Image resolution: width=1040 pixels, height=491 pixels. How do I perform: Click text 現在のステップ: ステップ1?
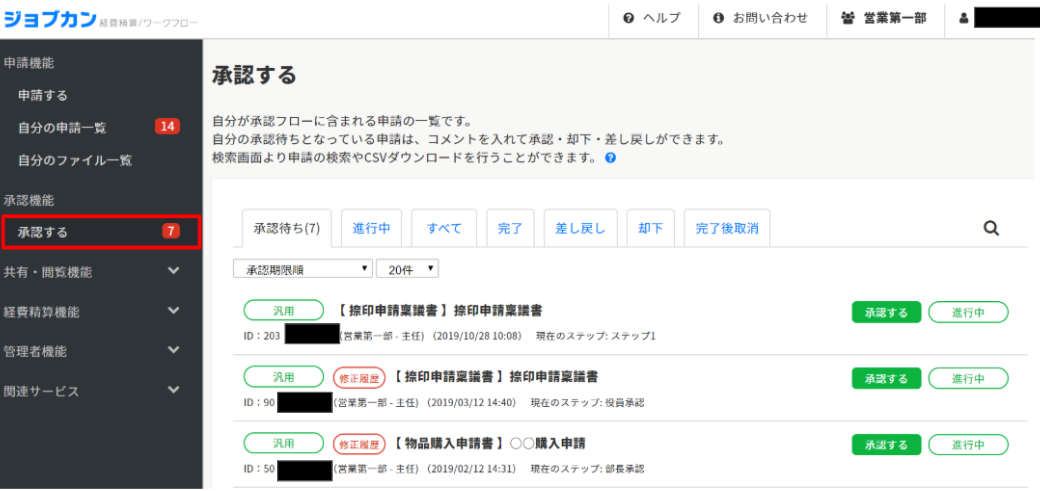coord(596,336)
